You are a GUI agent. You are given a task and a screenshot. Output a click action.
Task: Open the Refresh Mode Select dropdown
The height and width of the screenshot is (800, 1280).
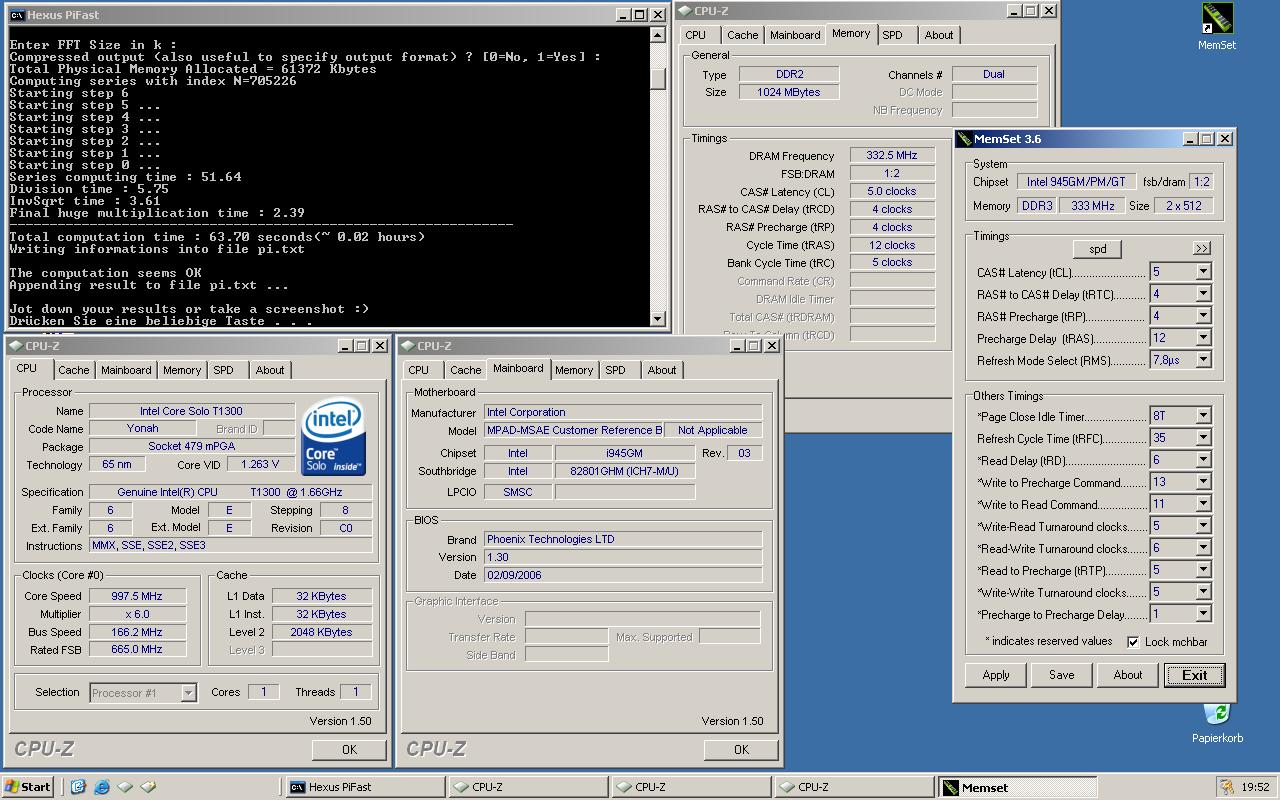point(1203,360)
